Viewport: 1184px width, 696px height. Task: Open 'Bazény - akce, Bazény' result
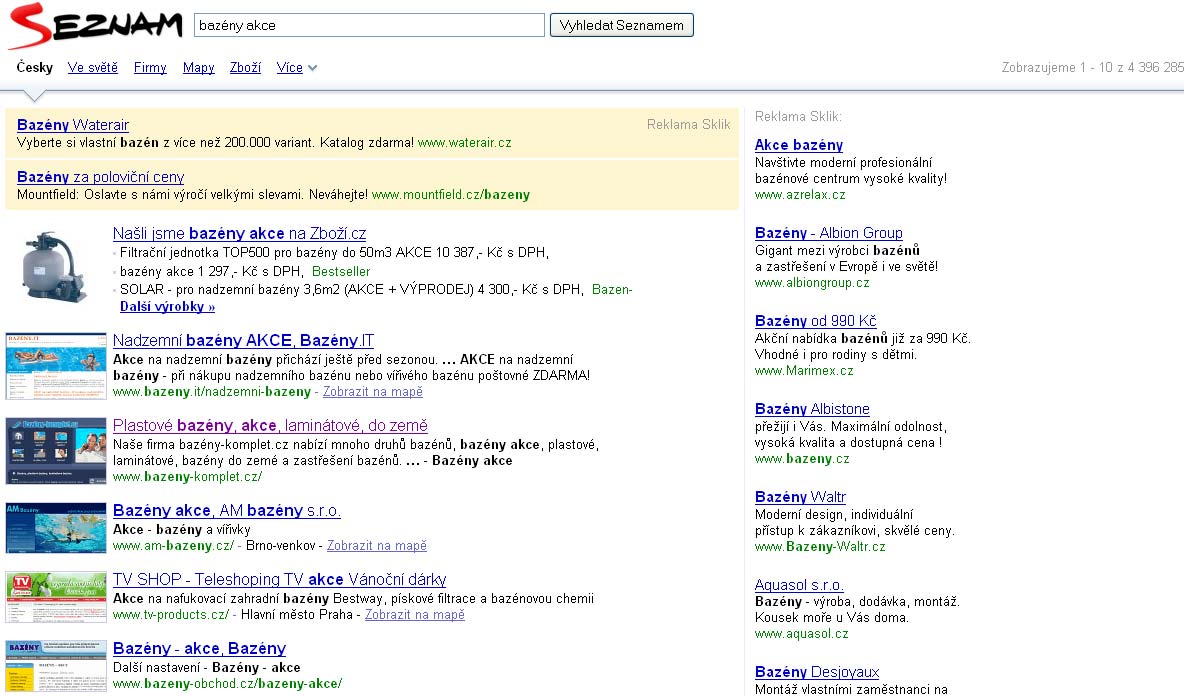coord(199,648)
